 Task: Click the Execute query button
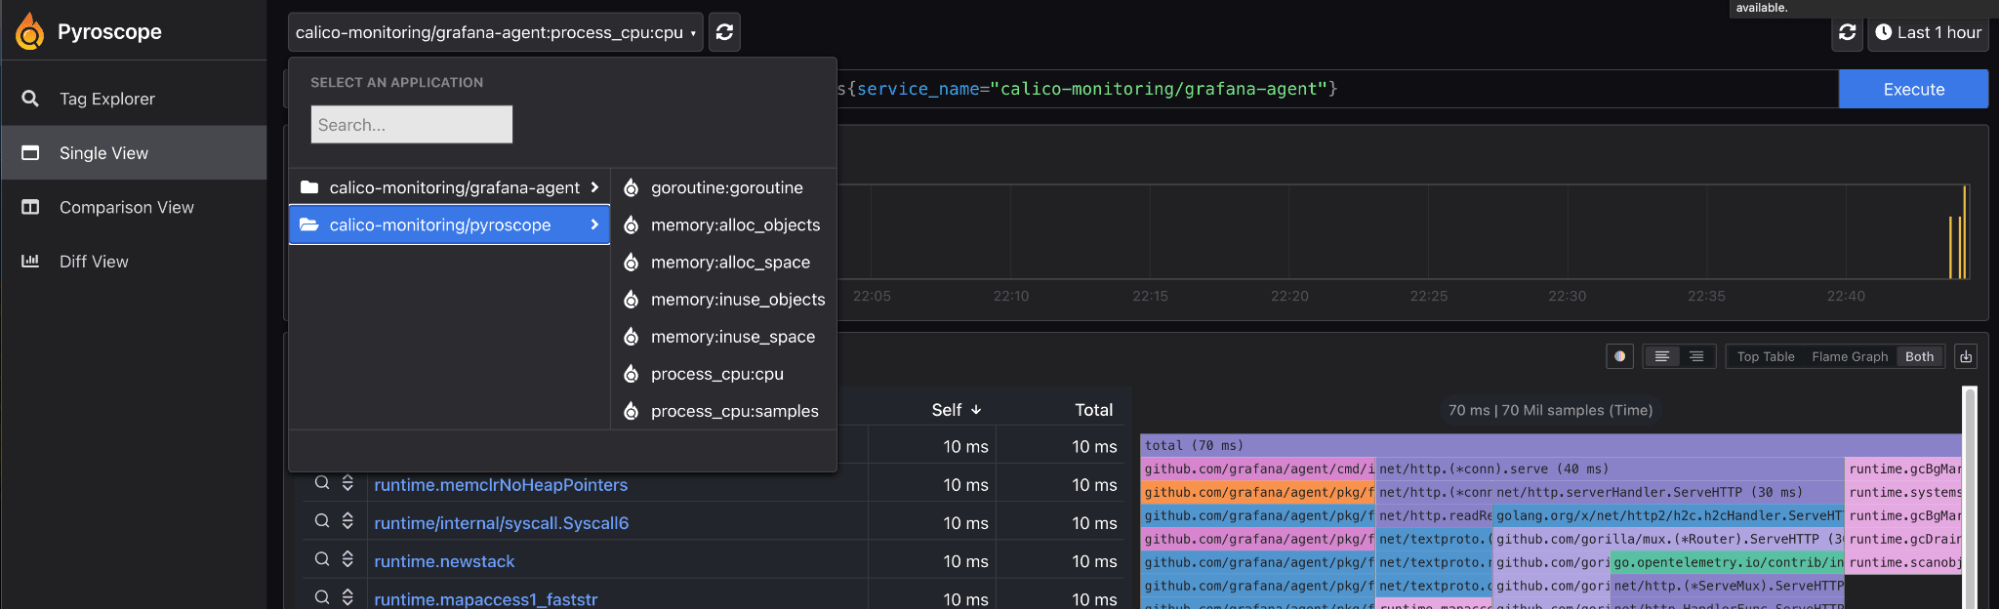tap(1913, 89)
